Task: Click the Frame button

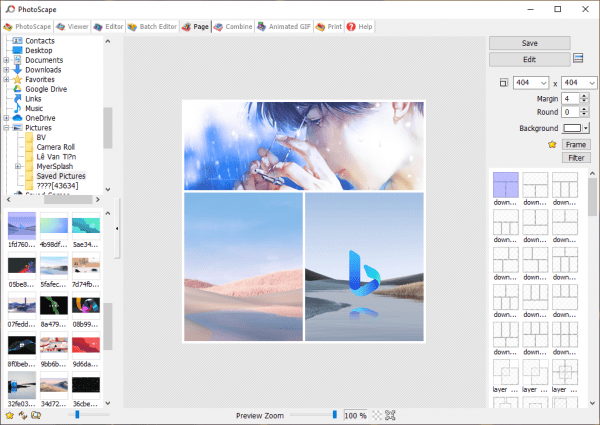Action: pos(576,145)
